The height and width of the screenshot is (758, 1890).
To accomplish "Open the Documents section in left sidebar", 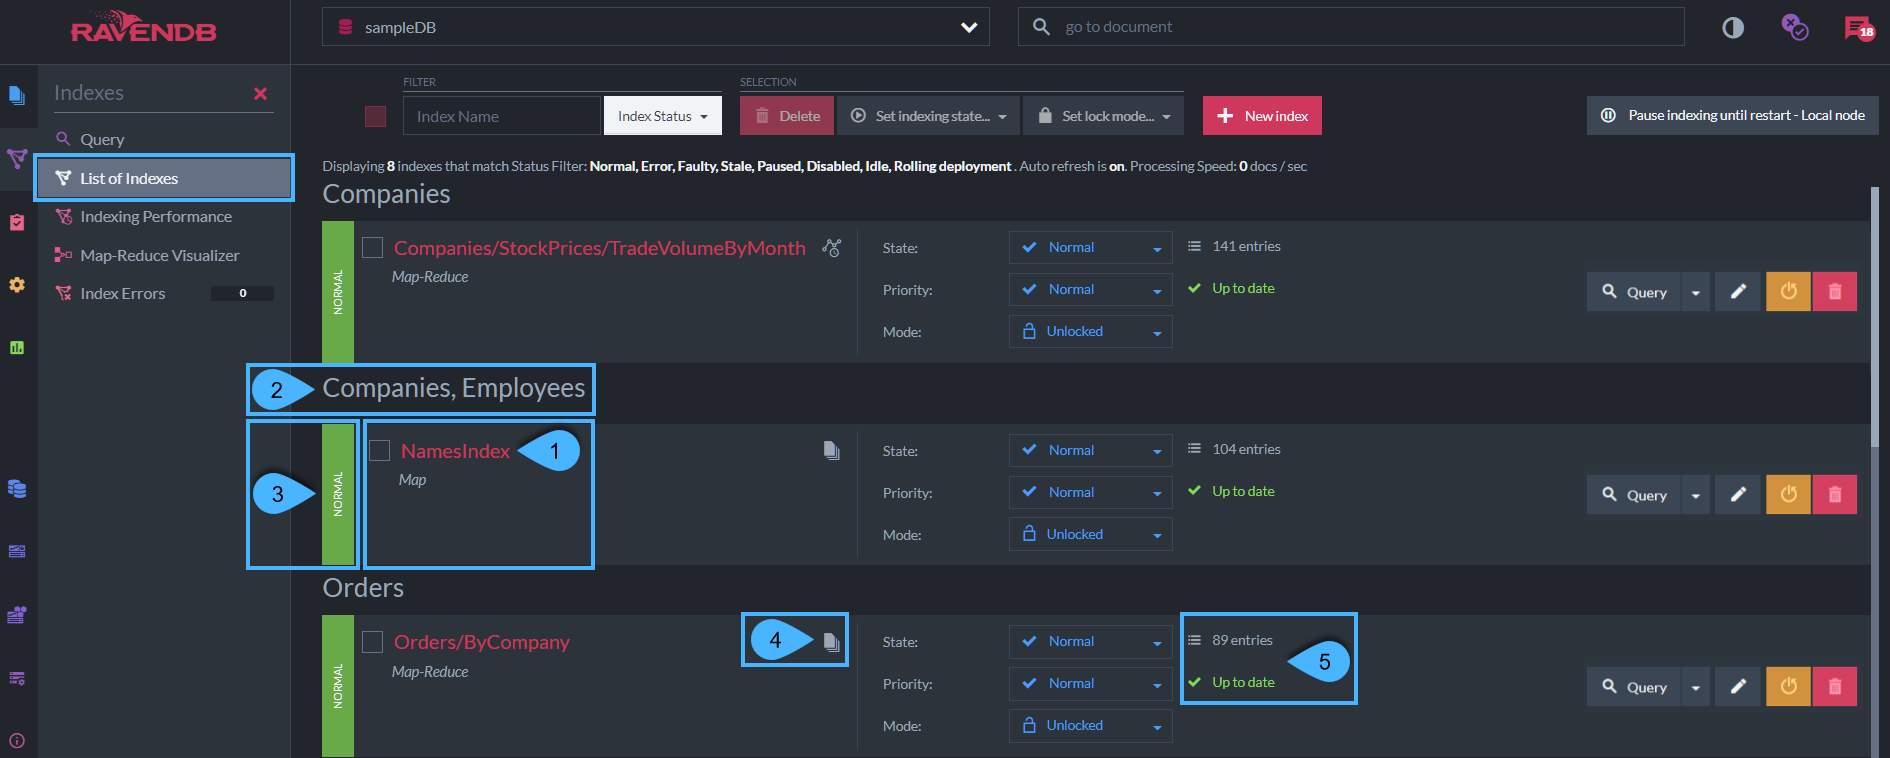I will pos(17,96).
